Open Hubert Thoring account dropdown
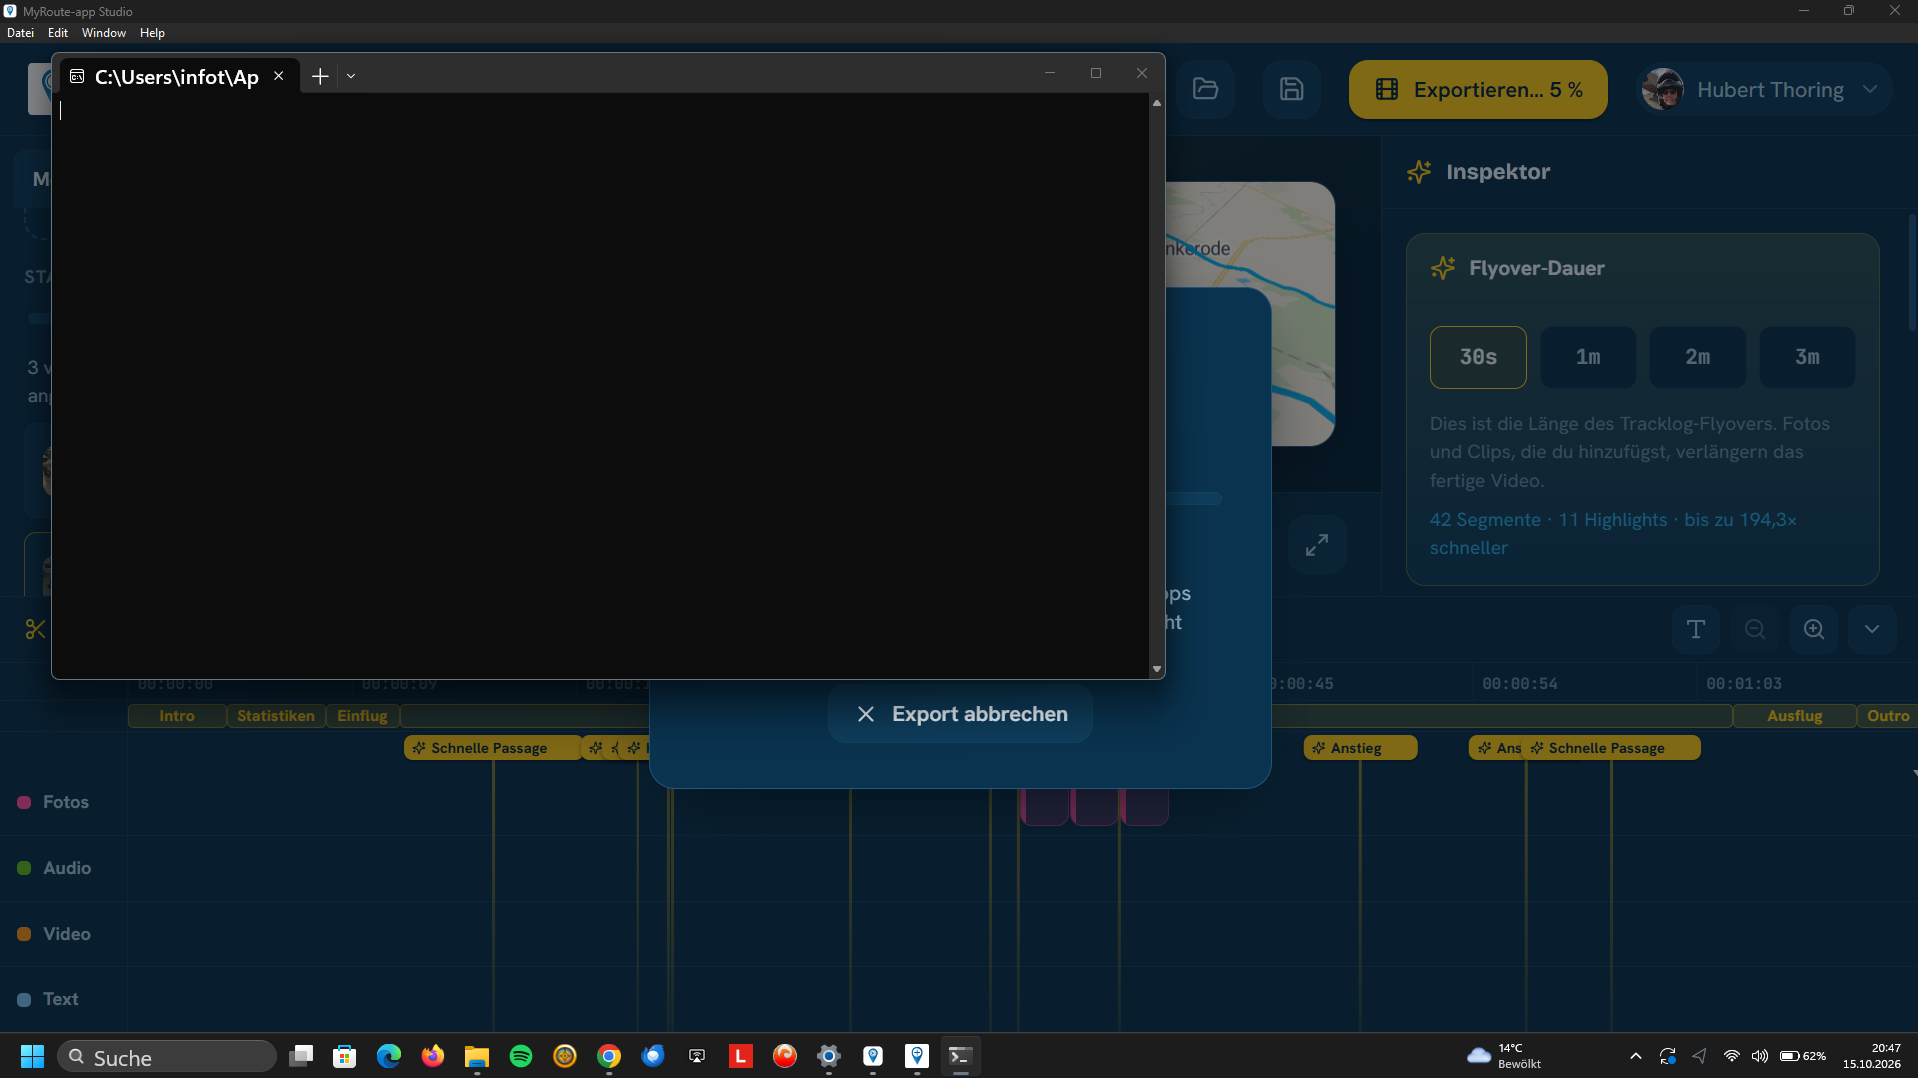 (1763, 90)
